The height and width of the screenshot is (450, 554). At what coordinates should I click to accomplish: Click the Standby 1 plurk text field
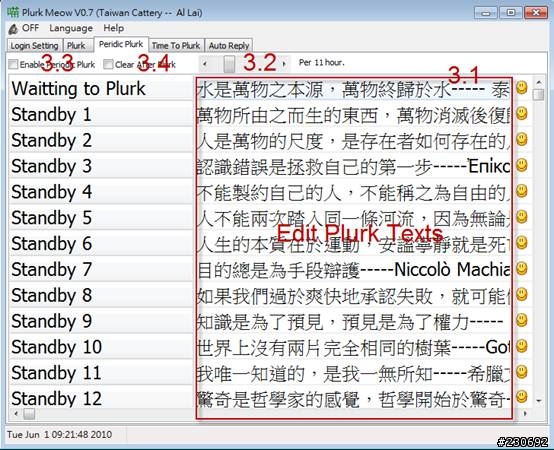click(x=353, y=114)
